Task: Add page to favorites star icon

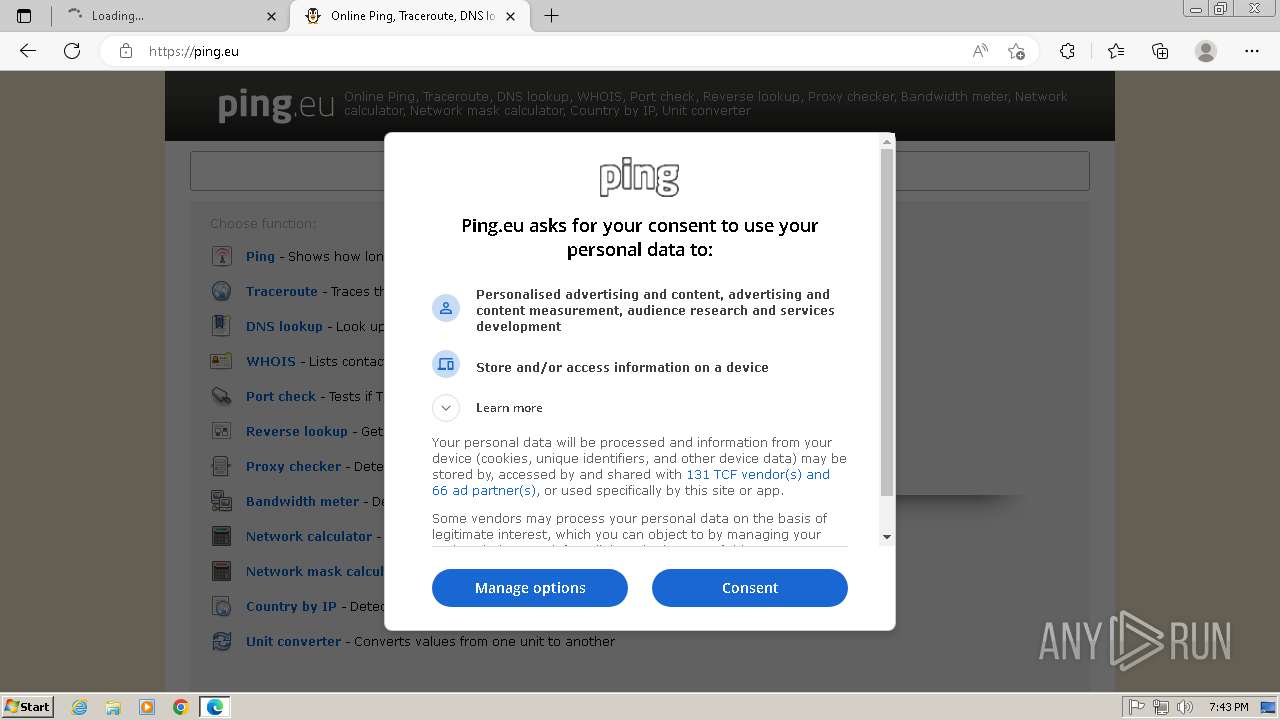Action: [x=1017, y=51]
